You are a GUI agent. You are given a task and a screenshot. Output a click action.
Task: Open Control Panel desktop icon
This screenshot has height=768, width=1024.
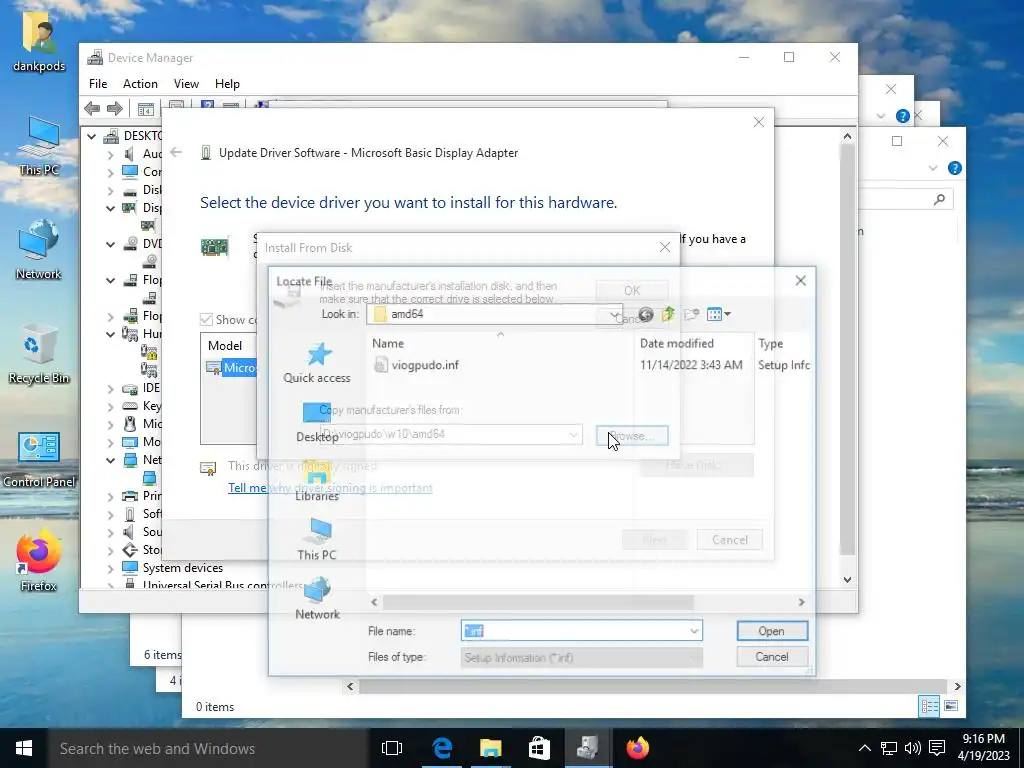tap(39, 459)
